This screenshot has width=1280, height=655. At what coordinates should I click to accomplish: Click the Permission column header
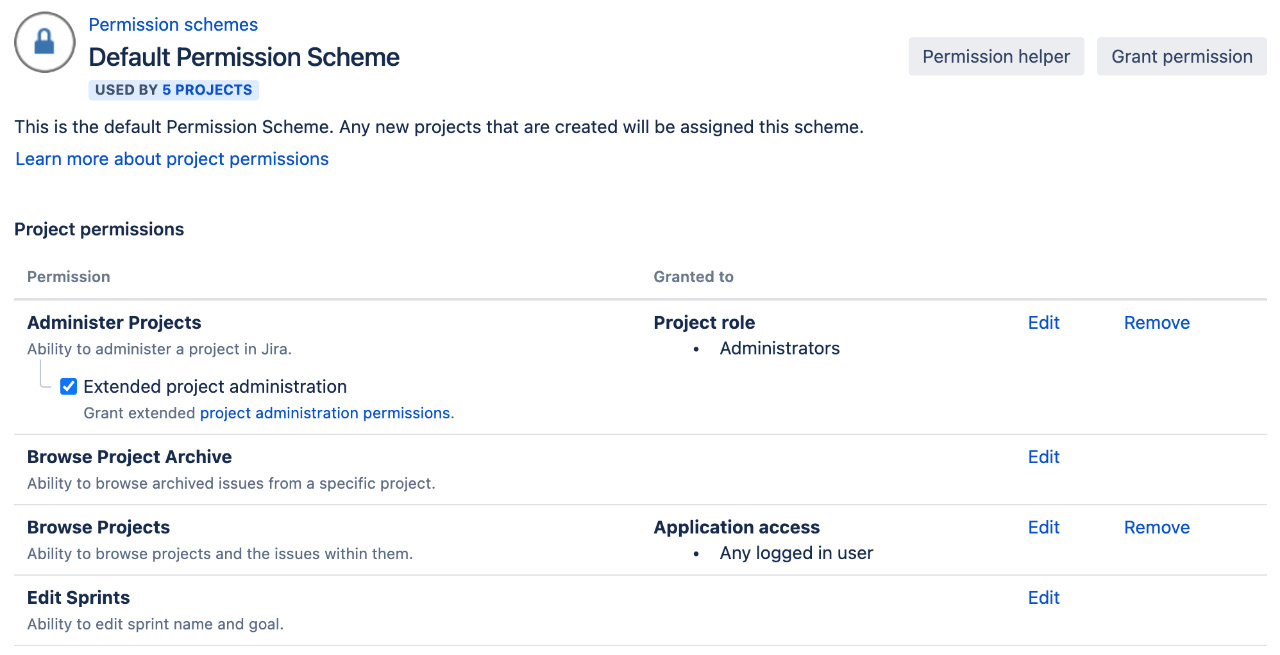pyautogui.click(x=68, y=276)
